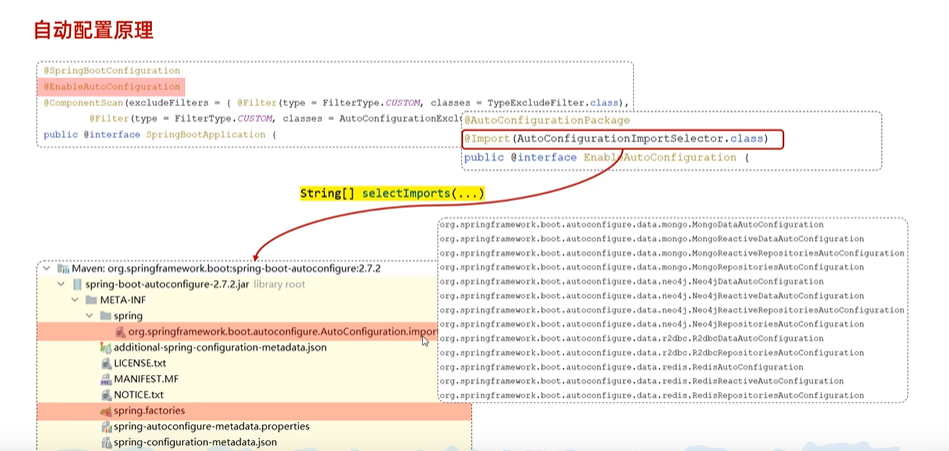
Task: Open spring-configuration-metadata.json file name
Action: click(196, 442)
